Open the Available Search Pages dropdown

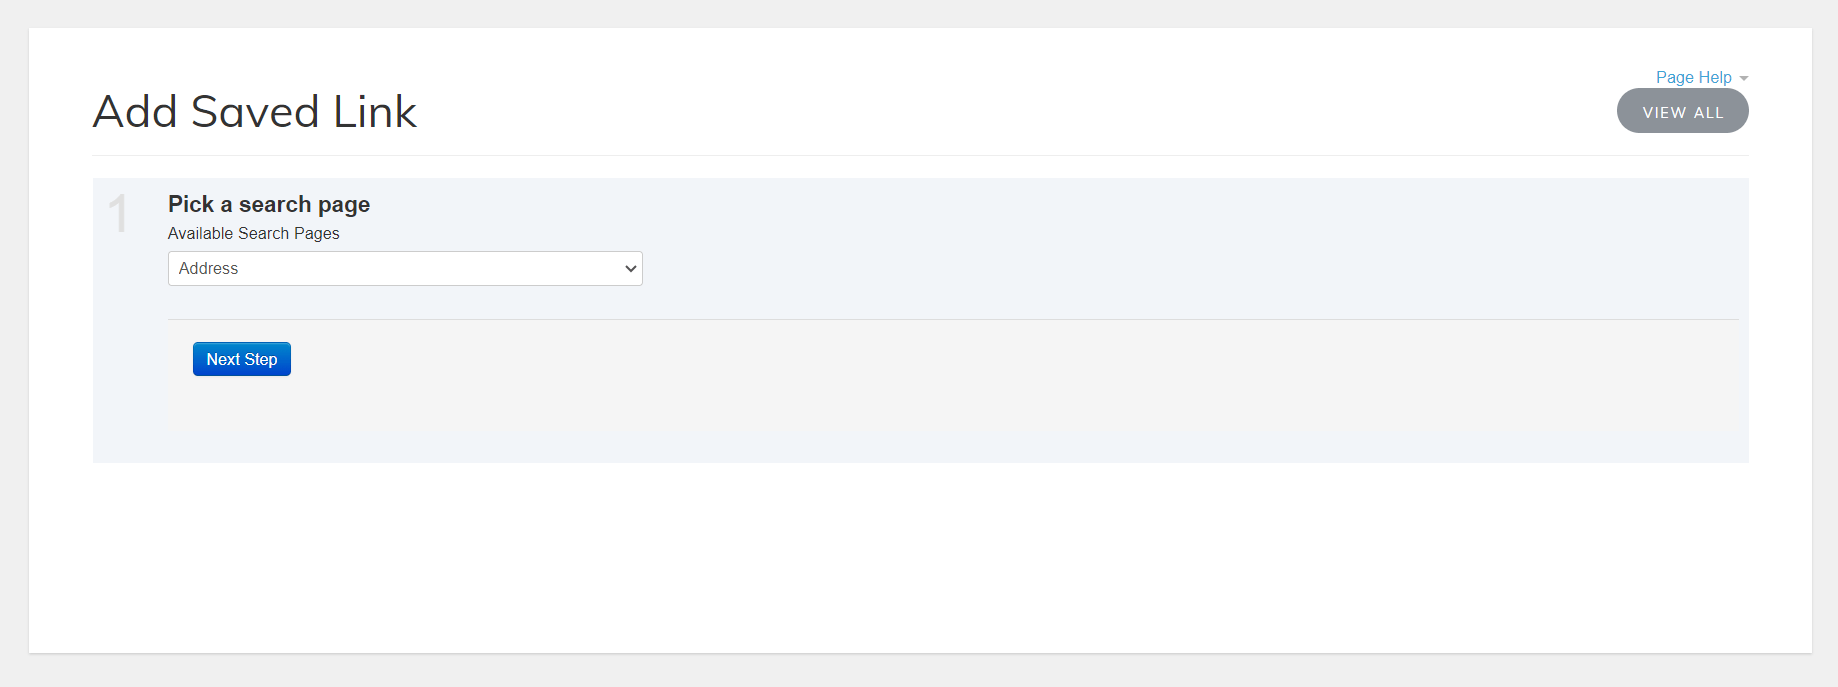pyautogui.click(x=404, y=268)
